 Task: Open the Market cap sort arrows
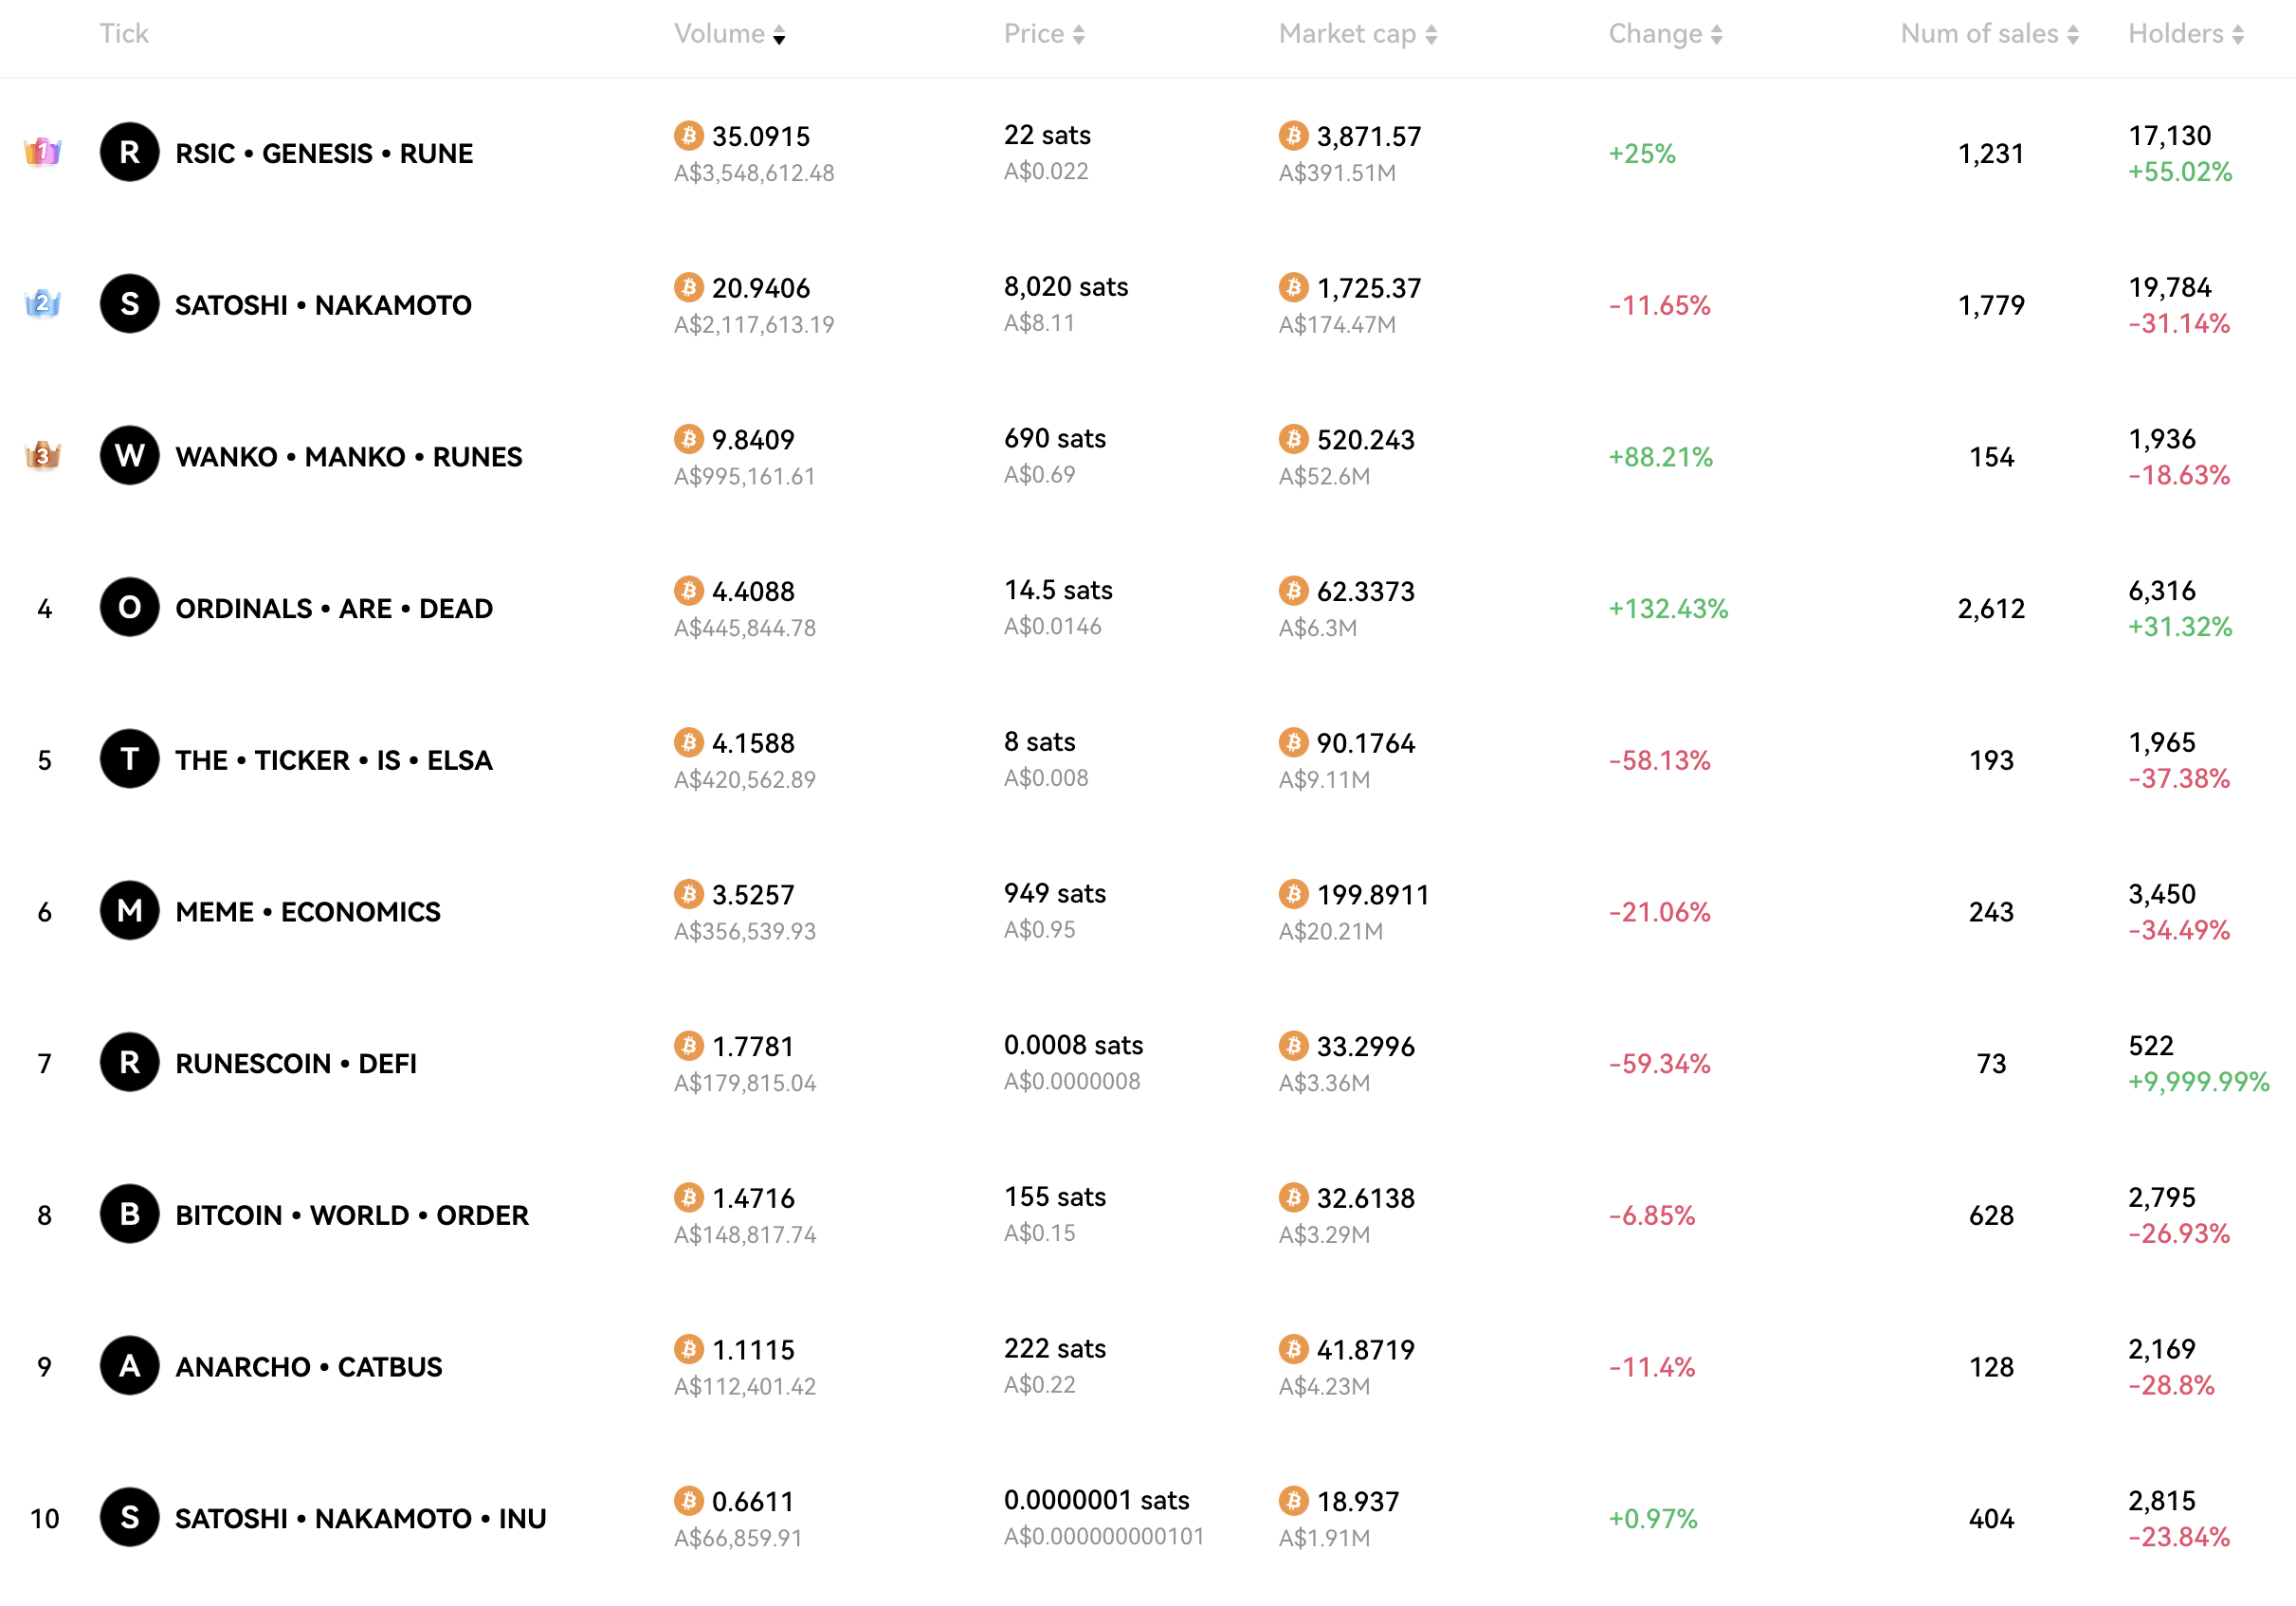1432,33
